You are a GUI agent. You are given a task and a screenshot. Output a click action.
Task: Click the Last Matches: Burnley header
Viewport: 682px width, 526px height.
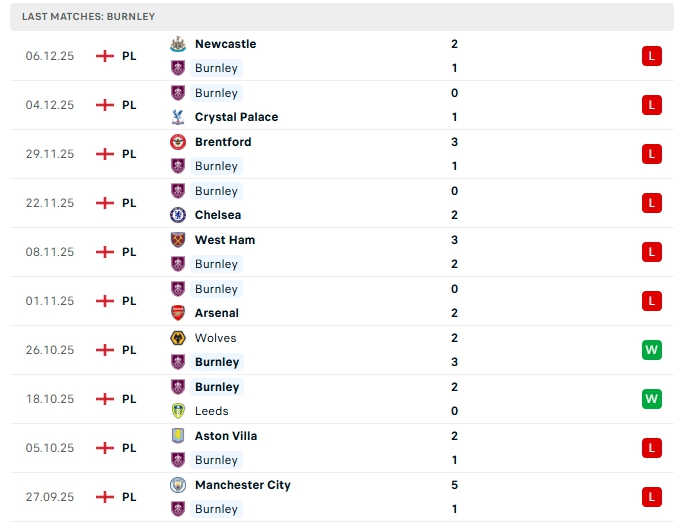88,17
